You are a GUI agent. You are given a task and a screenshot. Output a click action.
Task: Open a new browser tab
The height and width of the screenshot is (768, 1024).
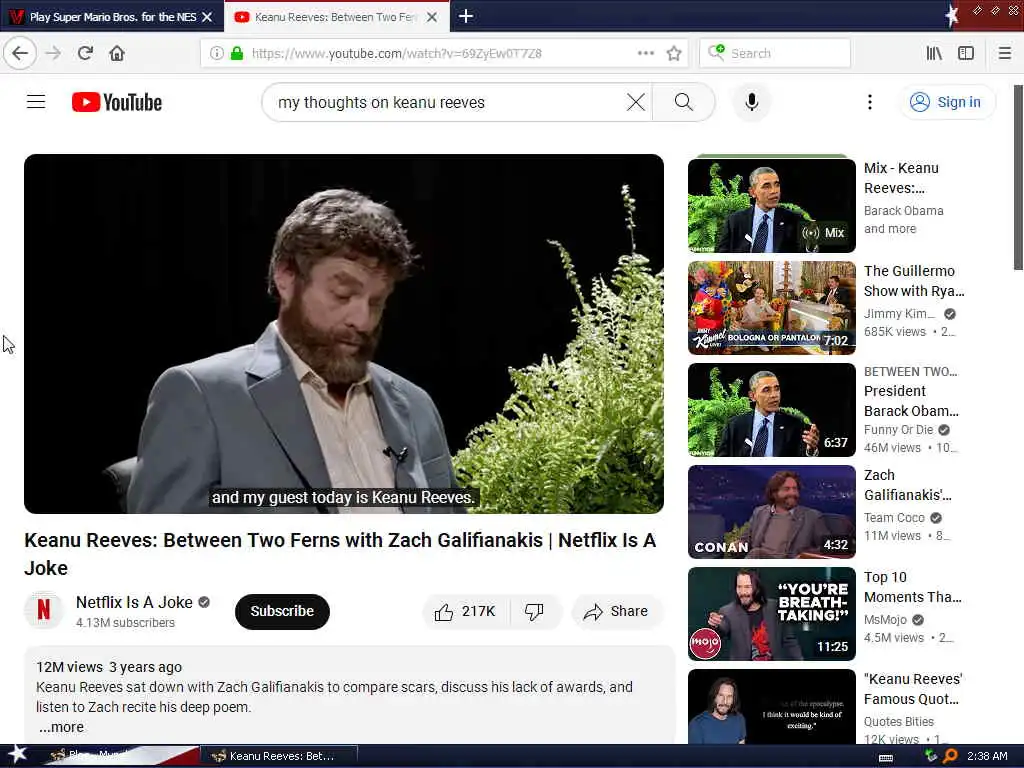pos(466,16)
